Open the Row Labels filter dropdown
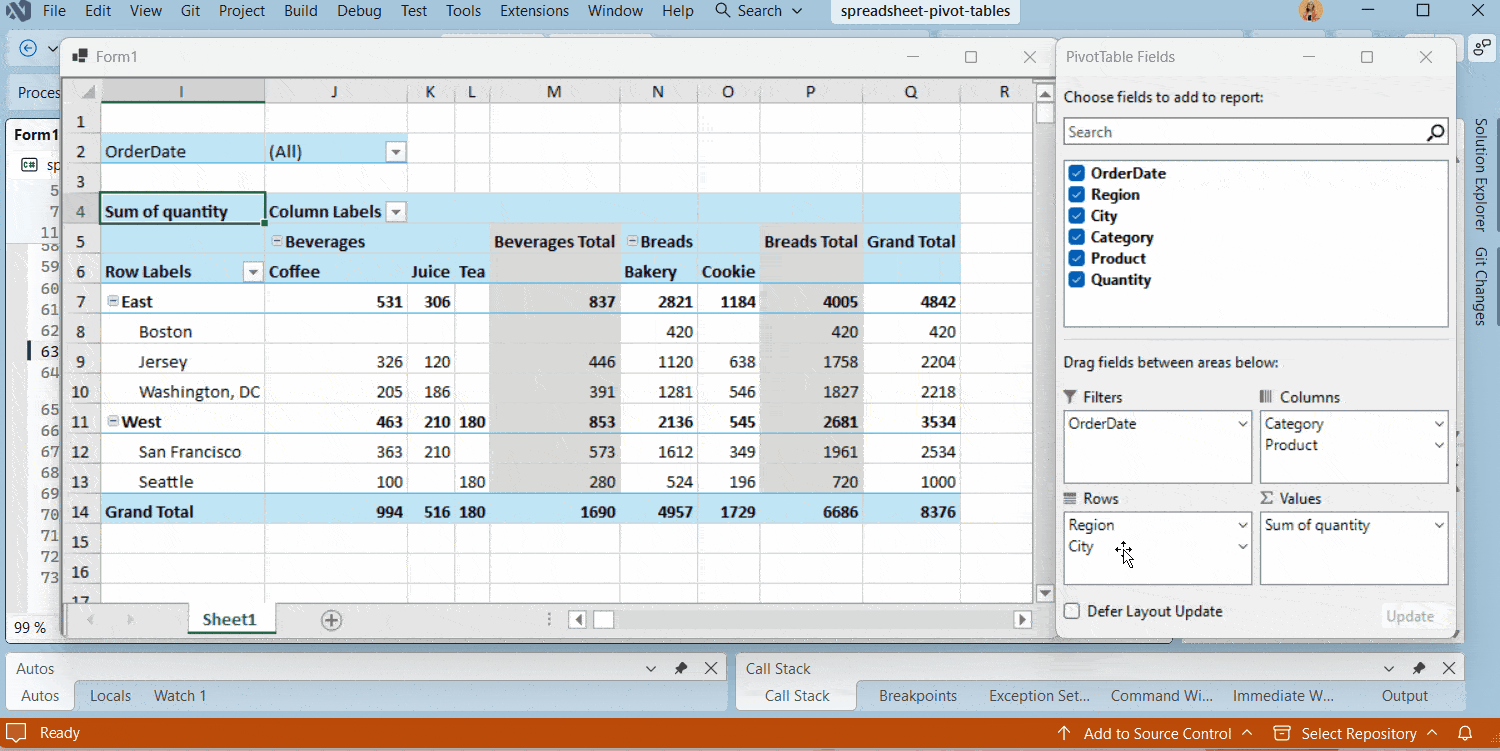1500x751 pixels. pyautogui.click(x=252, y=271)
